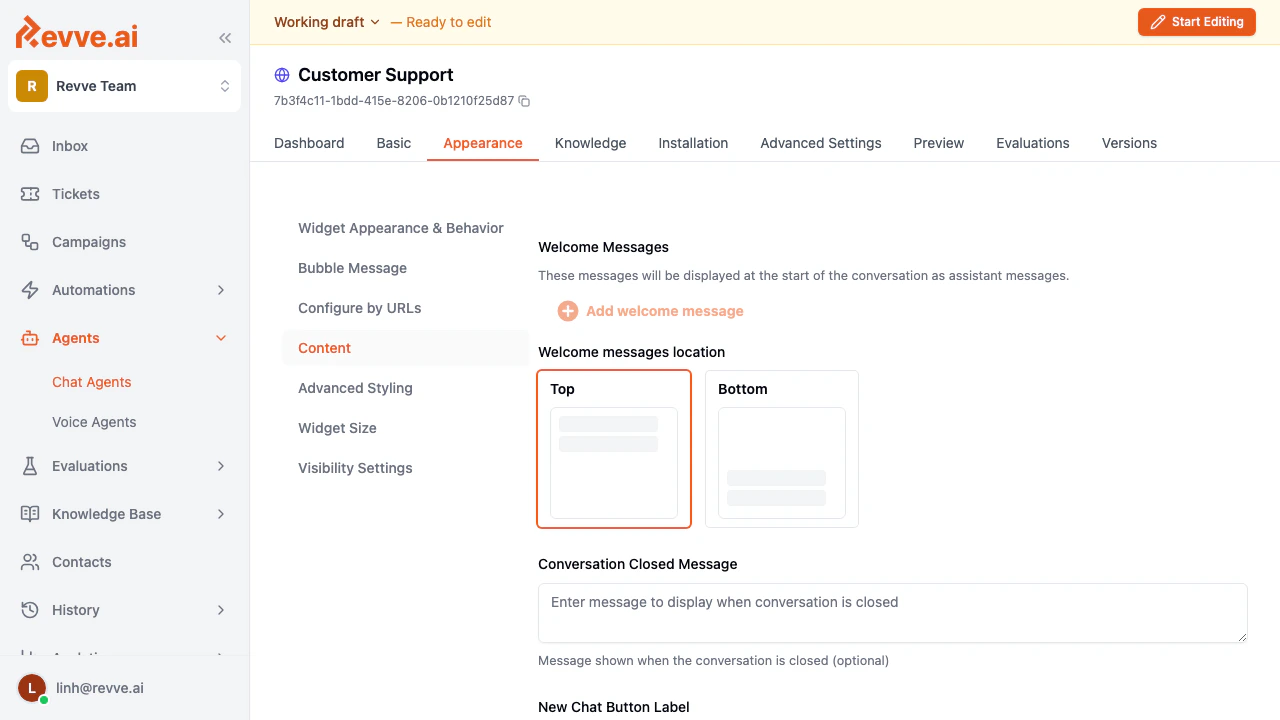The height and width of the screenshot is (720, 1280).
Task: Open the Advanced Settings tab
Action: point(821,143)
